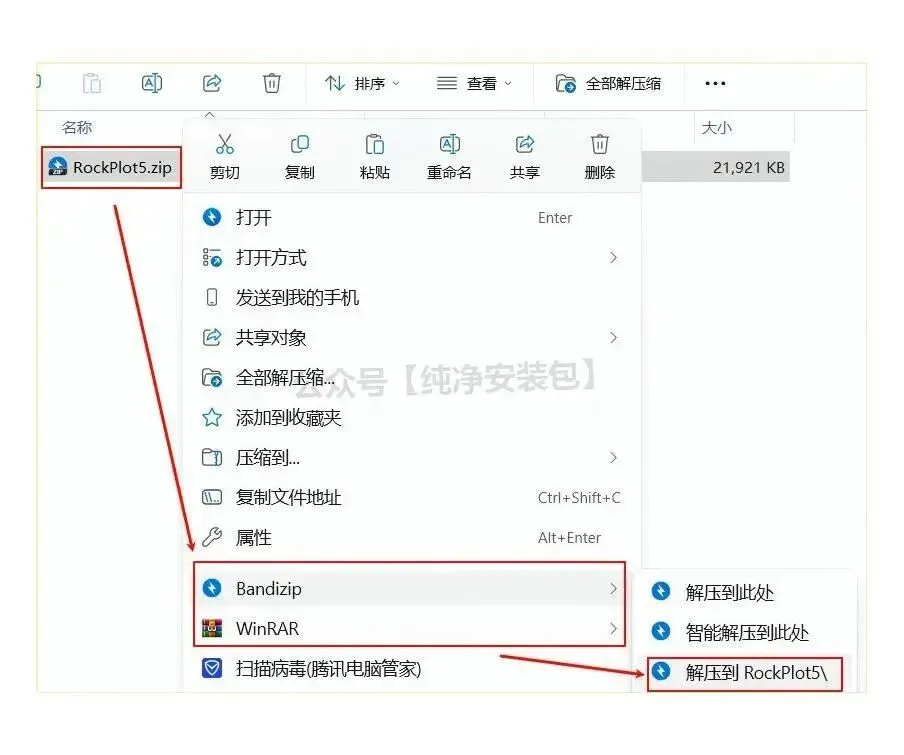The image size is (904, 755).
Task: Choose 添加到收藏夹 menu entry
Action: [412, 418]
